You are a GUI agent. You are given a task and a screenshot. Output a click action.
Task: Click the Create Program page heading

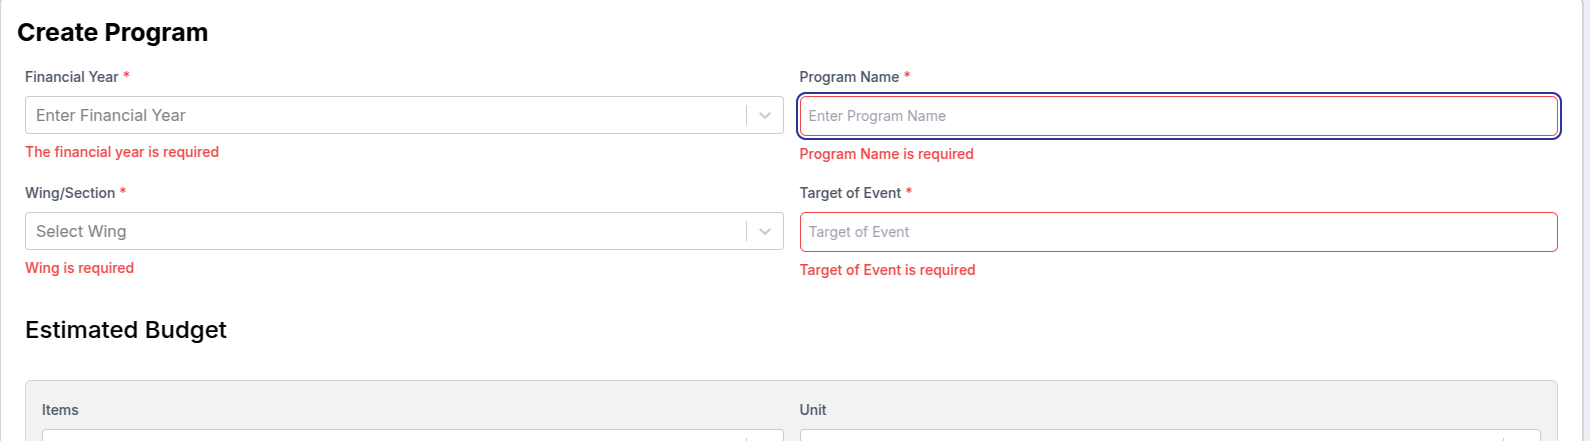click(113, 32)
